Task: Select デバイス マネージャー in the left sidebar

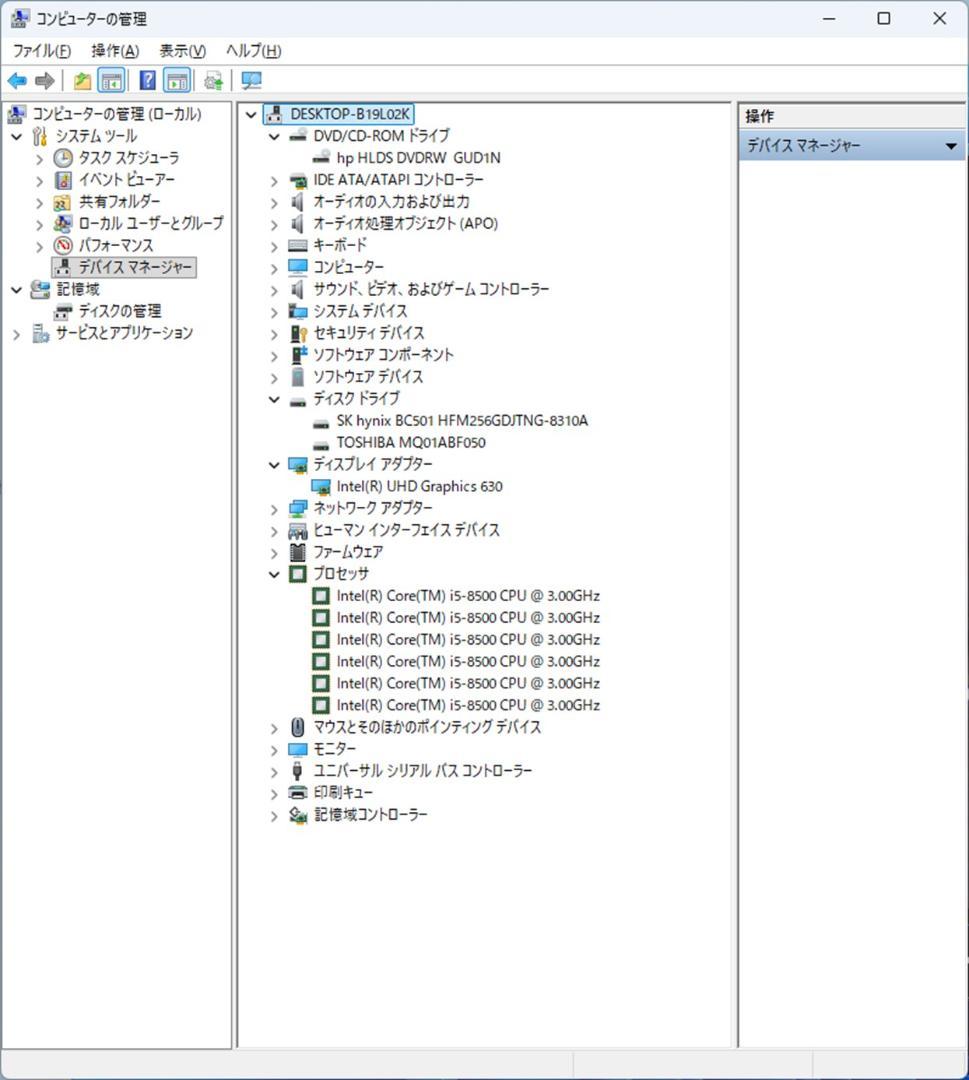Action: pyautogui.click(x=123, y=267)
